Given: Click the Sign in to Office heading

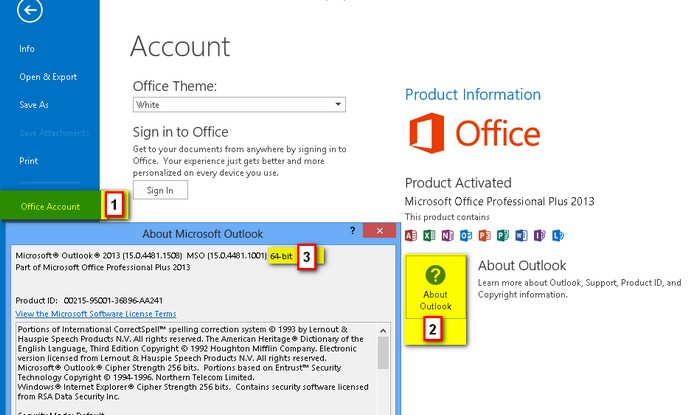Looking at the screenshot, I should pyautogui.click(x=180, y=132).
